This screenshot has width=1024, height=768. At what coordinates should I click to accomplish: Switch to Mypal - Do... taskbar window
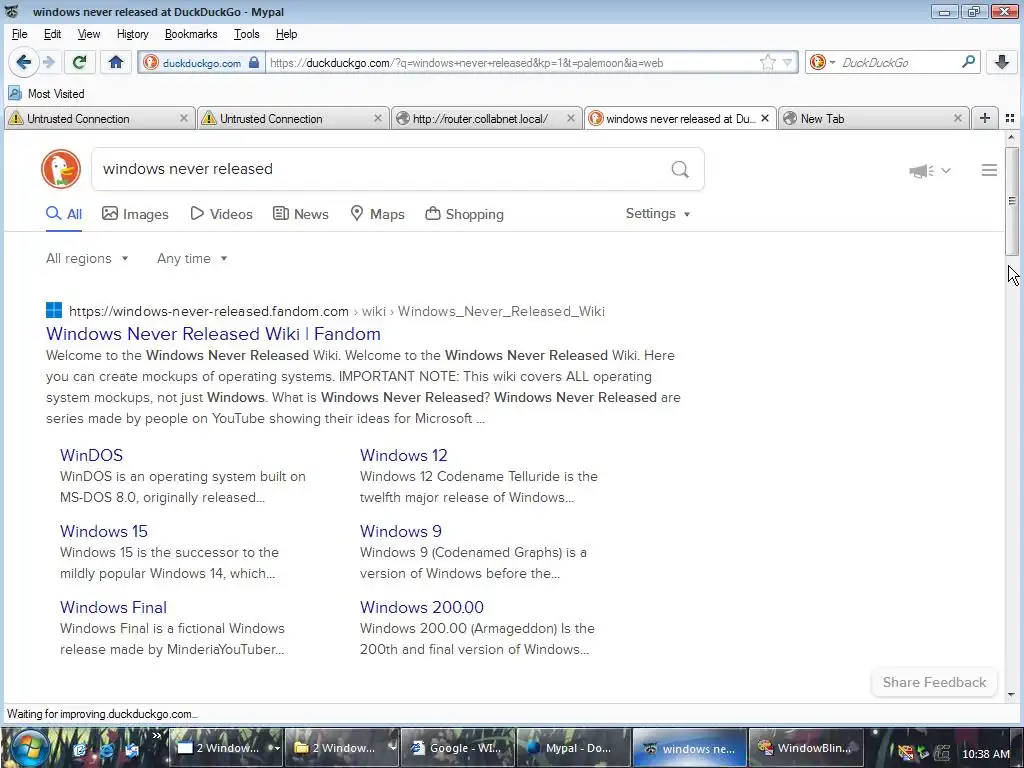coord(573,748)
